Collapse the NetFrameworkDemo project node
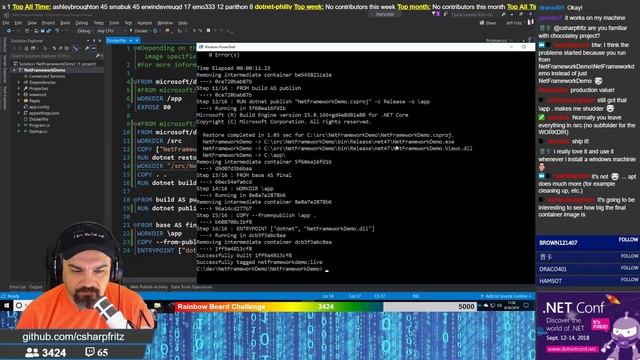Image resolution: width=640 pixels, height=360 pixels. [14, 70]
